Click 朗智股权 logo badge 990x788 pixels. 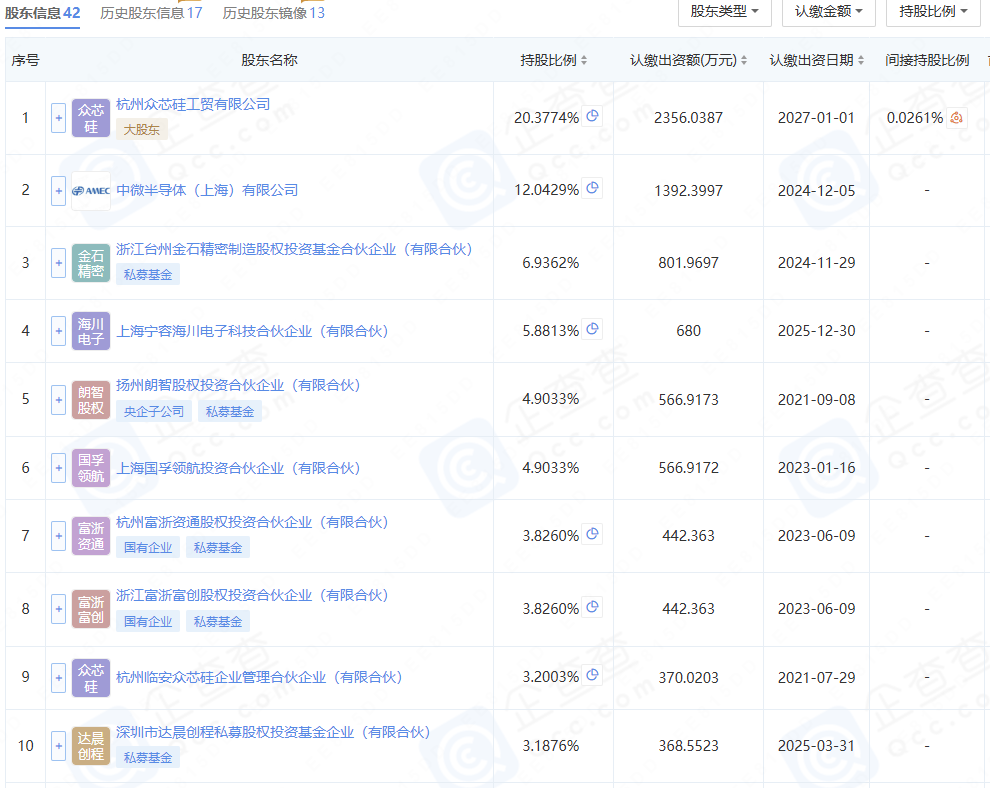point(91,400)
